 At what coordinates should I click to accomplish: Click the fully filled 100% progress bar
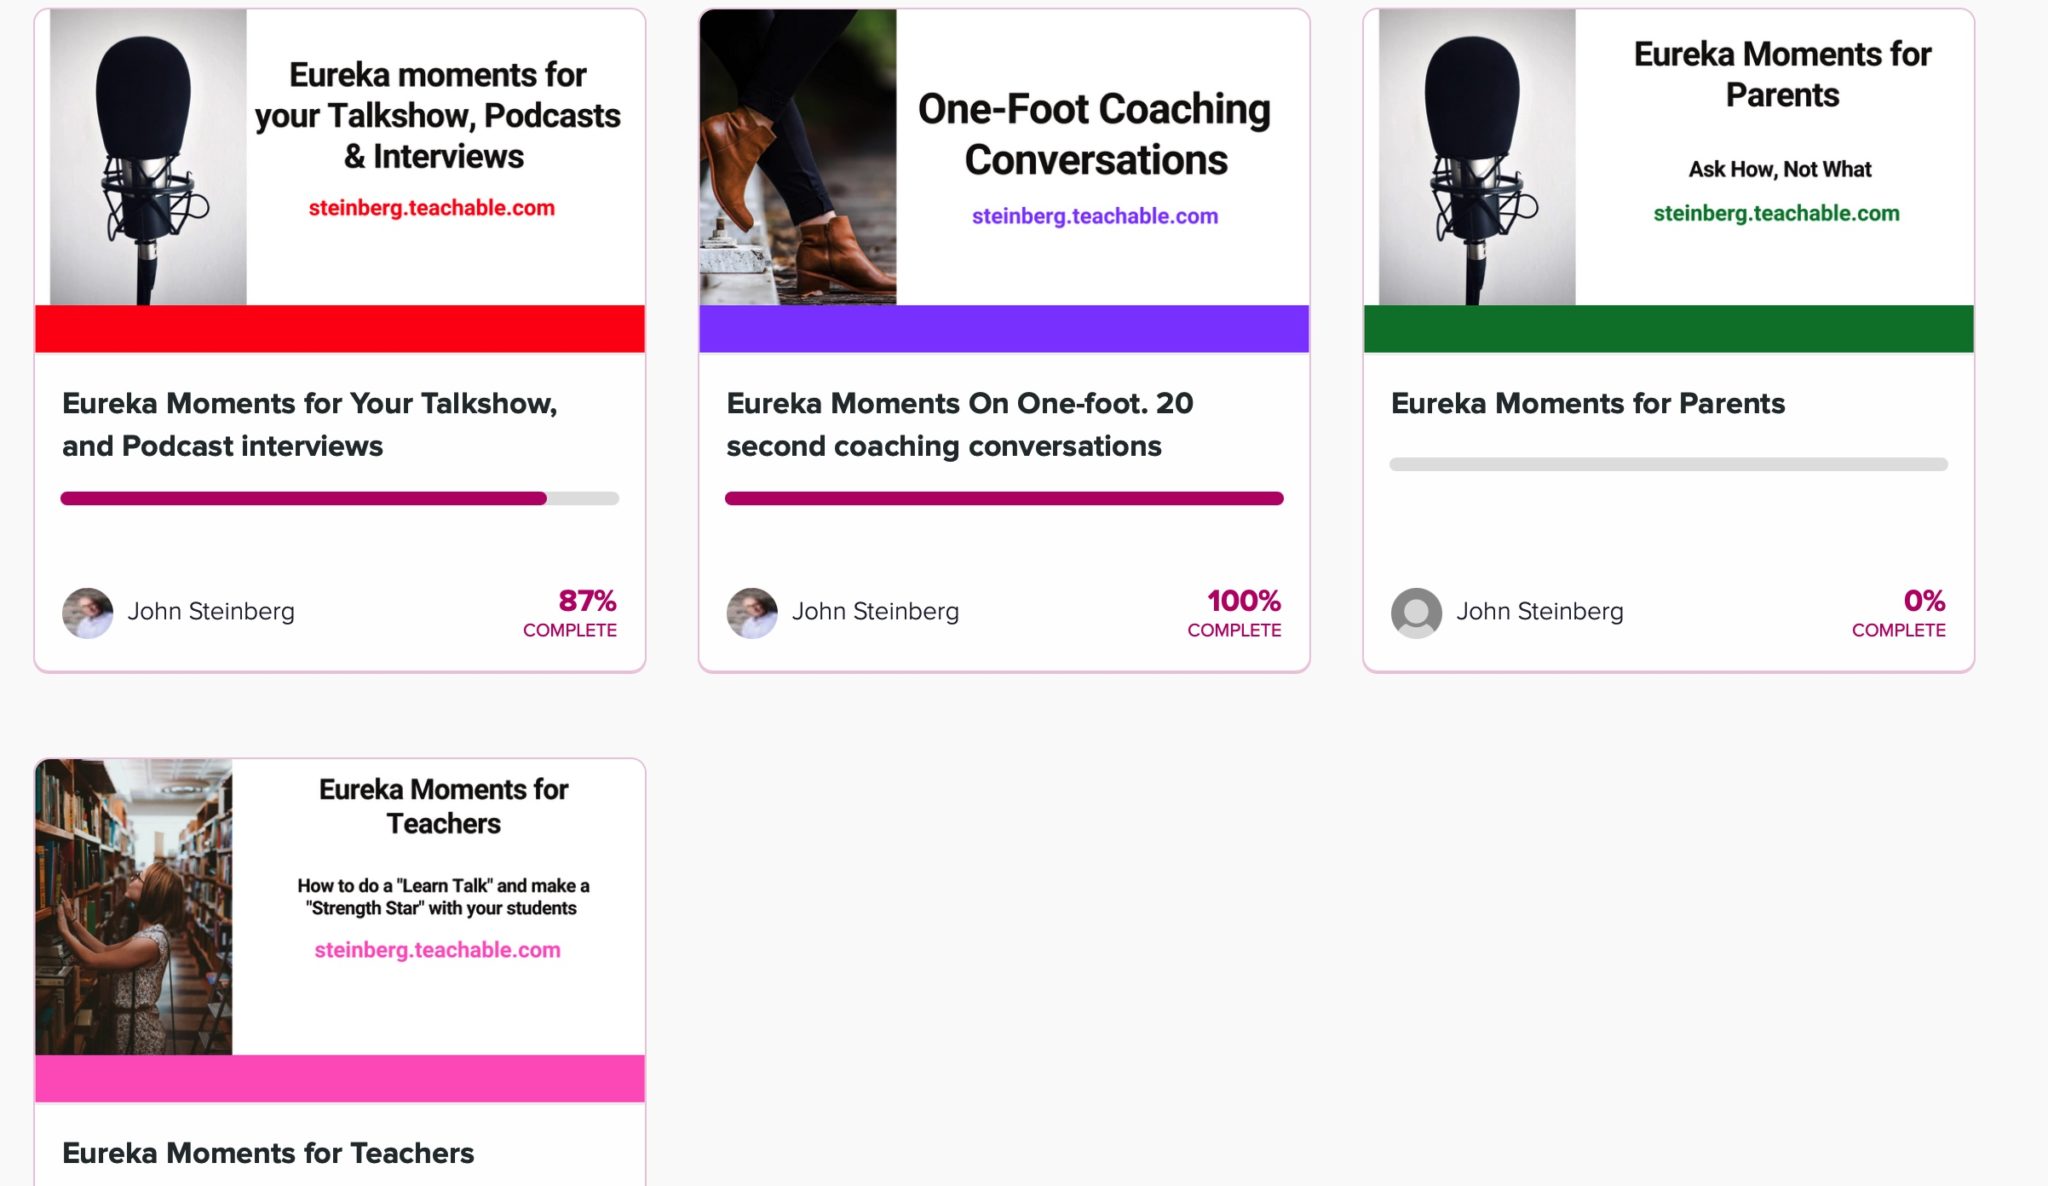(x=1004, y=498)
